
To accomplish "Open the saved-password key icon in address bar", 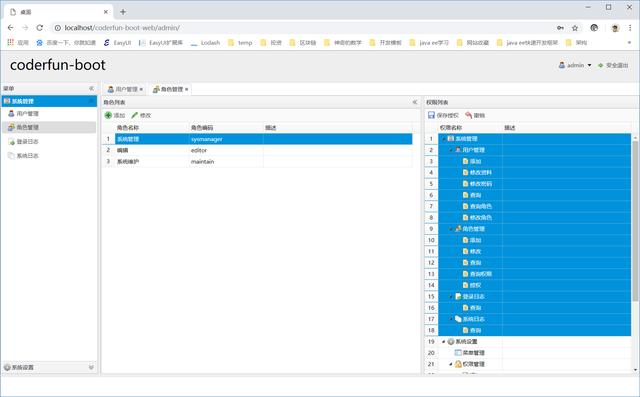I will pos(560,28).
